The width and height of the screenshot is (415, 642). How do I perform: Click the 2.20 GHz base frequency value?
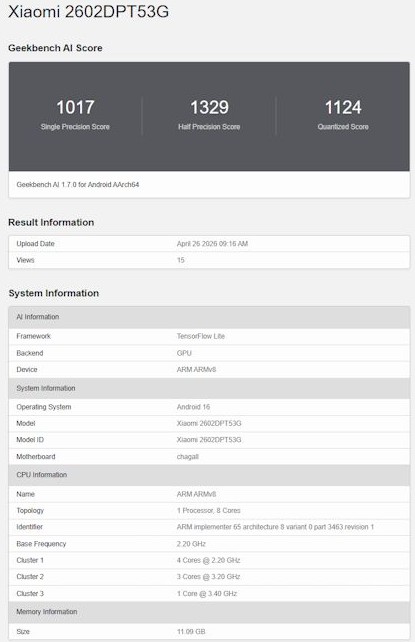click(x=191, y=544)
